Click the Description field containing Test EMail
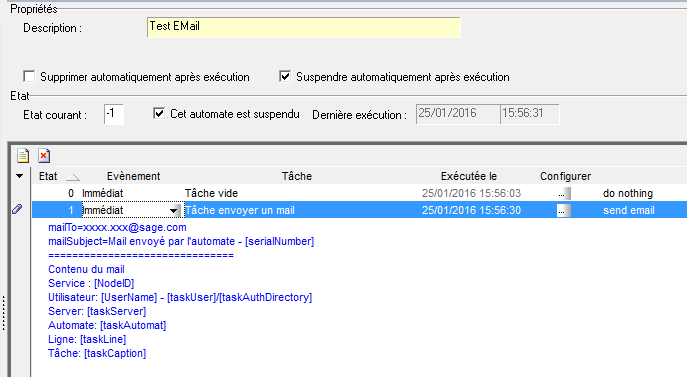The width and height of the screenshot is (687, 377). coord(304,27)
